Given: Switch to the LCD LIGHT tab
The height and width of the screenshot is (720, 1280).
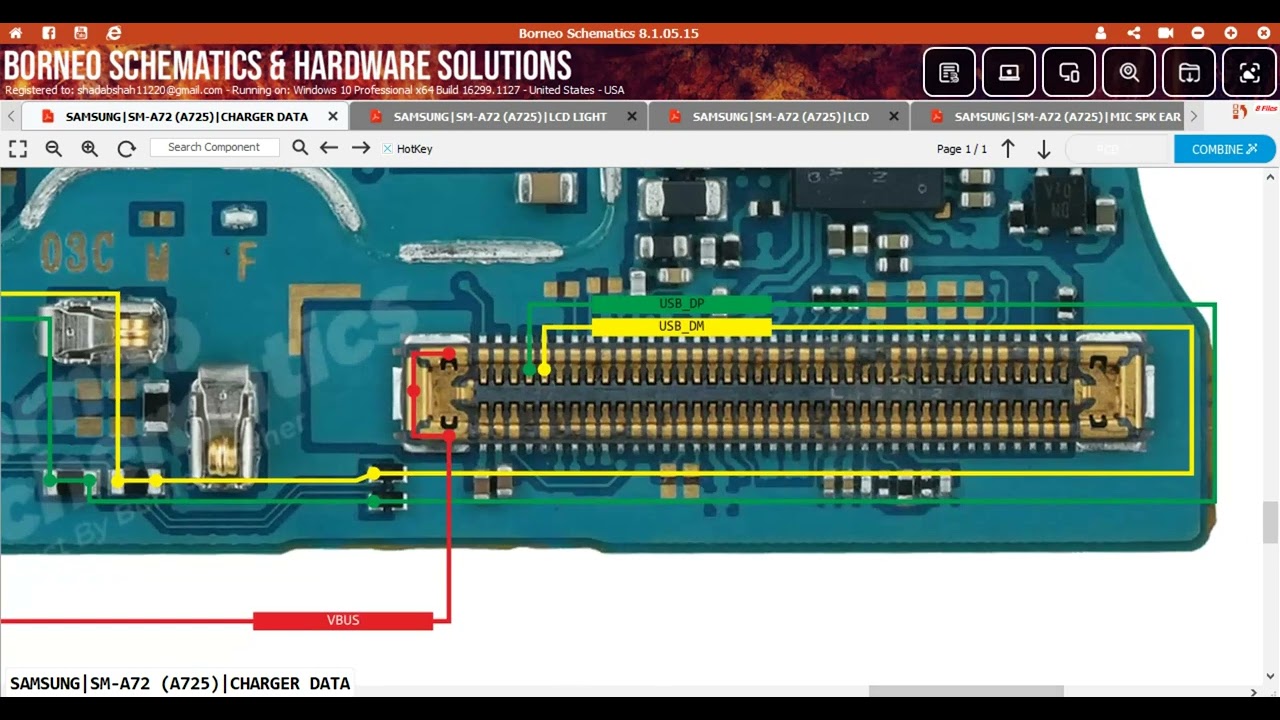Looking at the screenshot, I should 499,116.
